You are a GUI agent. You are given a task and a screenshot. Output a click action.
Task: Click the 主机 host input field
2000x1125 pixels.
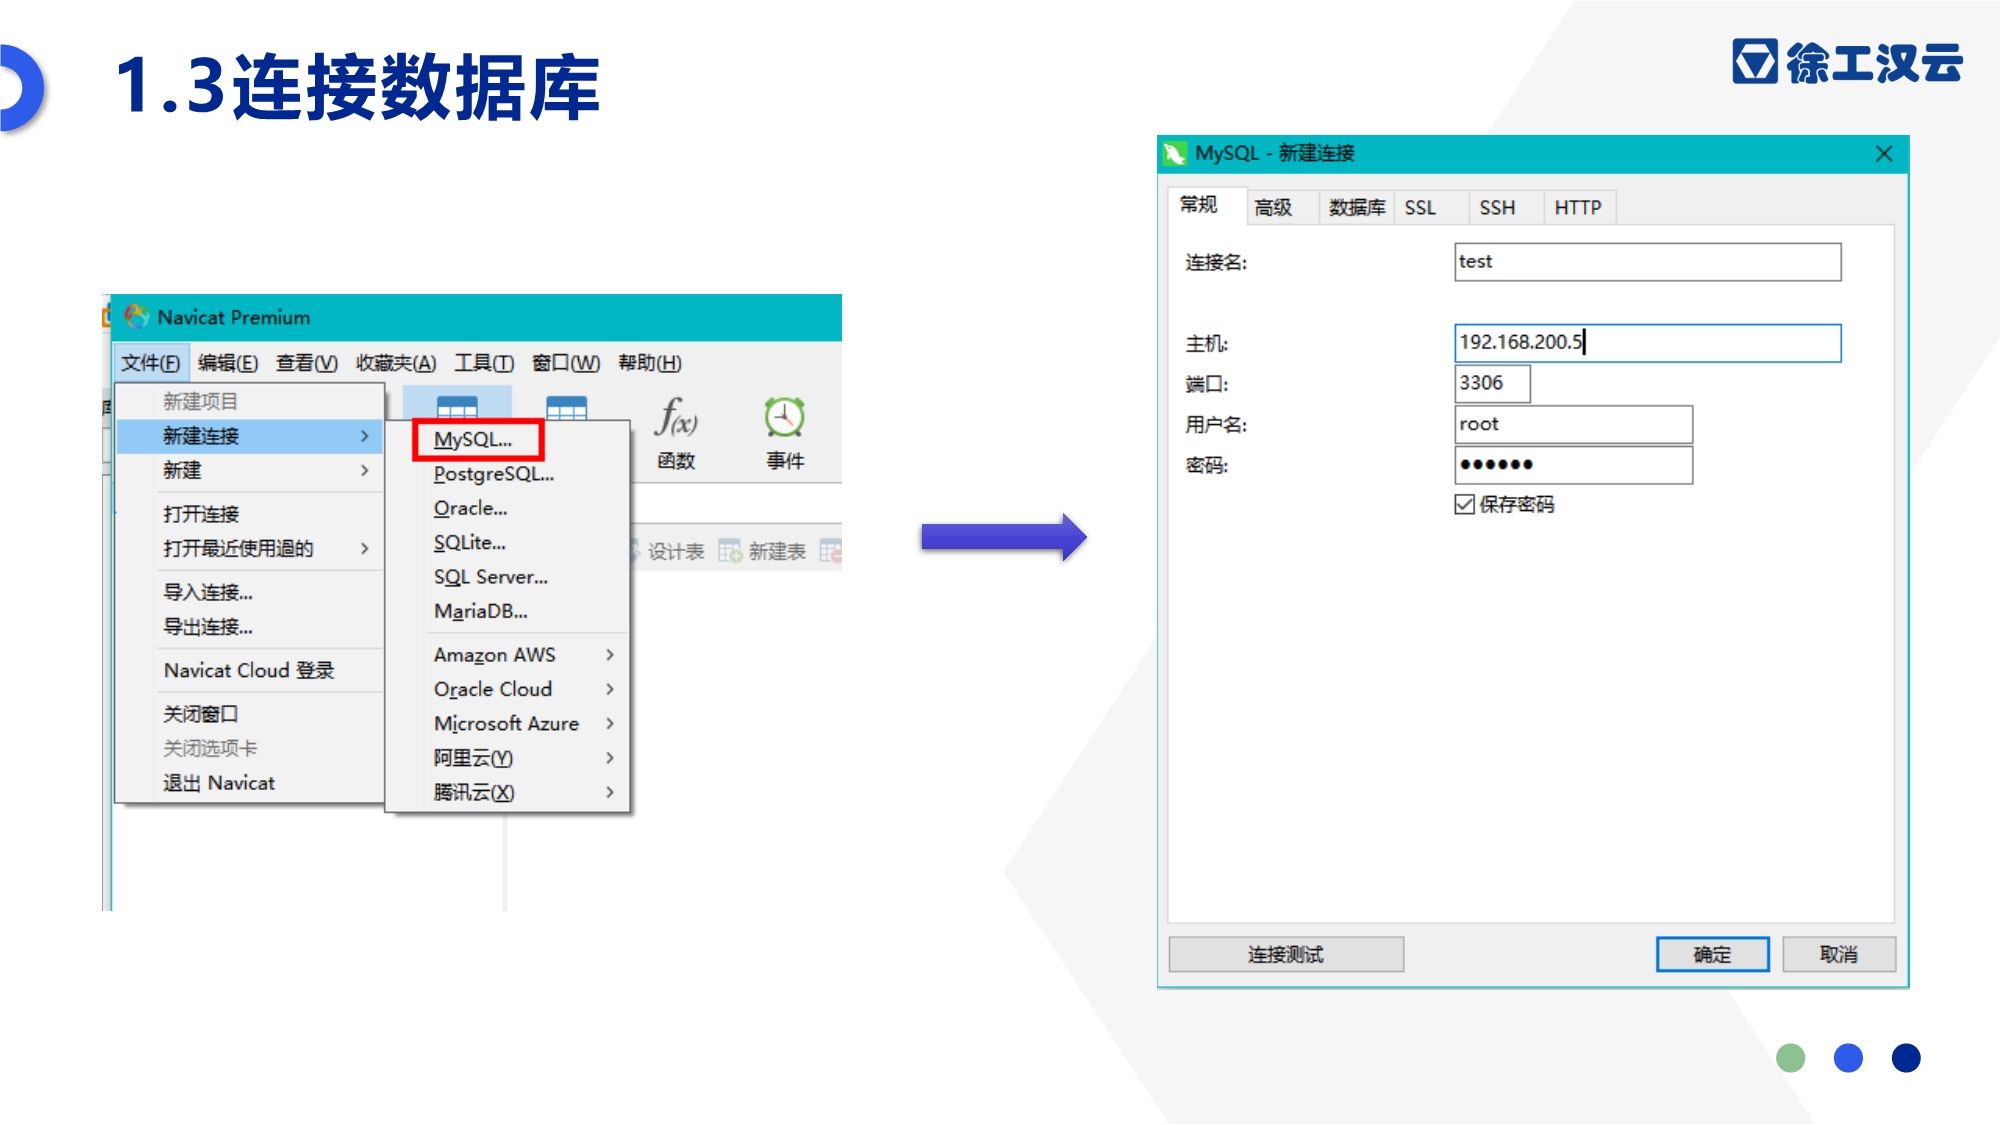pos(1647,343)
